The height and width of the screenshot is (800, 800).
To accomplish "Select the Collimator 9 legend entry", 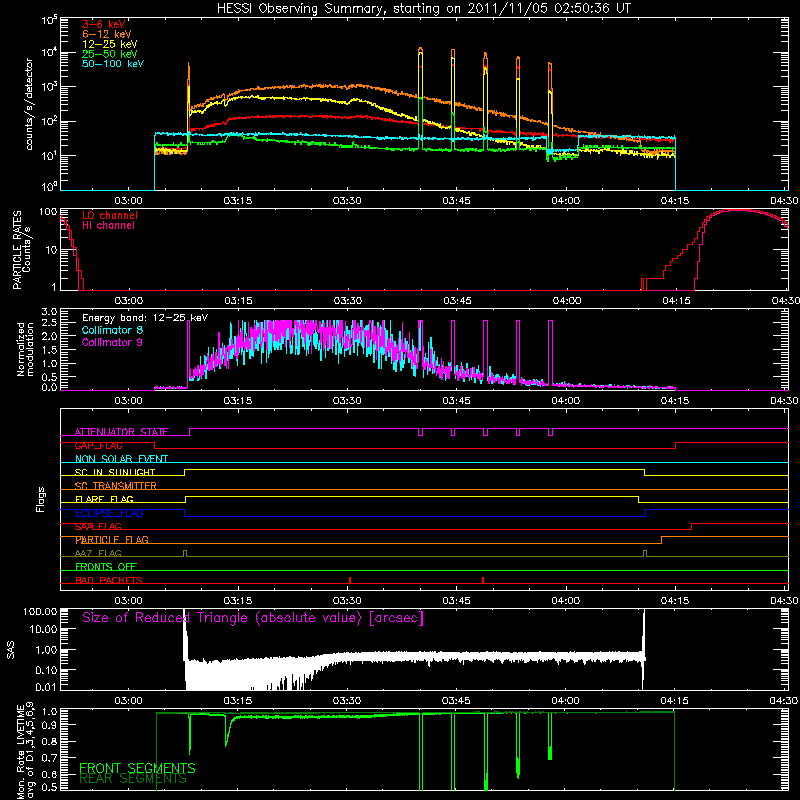I will click(112, 342).
